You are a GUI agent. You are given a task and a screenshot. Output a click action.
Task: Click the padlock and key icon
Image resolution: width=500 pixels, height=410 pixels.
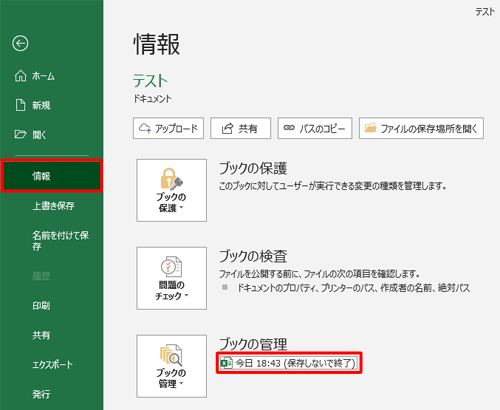coord(171,179)
